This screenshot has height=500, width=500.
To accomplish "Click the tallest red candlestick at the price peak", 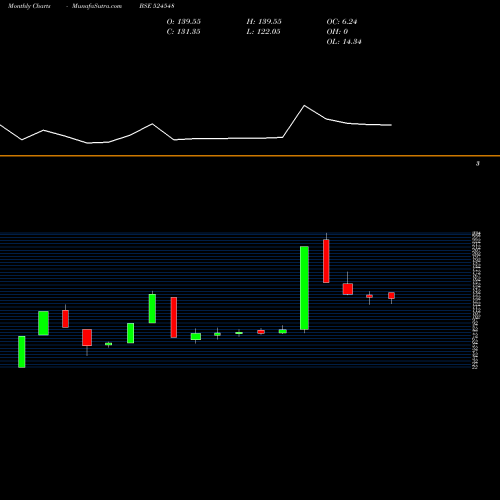I will click(326, 261).
